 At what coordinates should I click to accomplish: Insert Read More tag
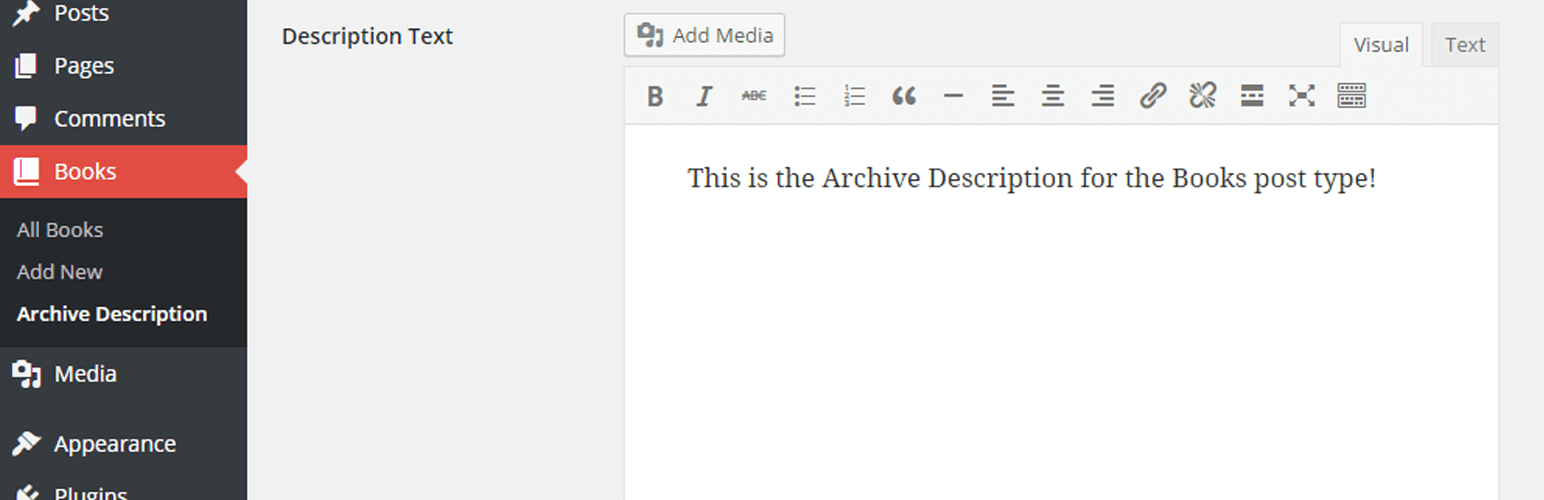click(x=1251, y=96)
